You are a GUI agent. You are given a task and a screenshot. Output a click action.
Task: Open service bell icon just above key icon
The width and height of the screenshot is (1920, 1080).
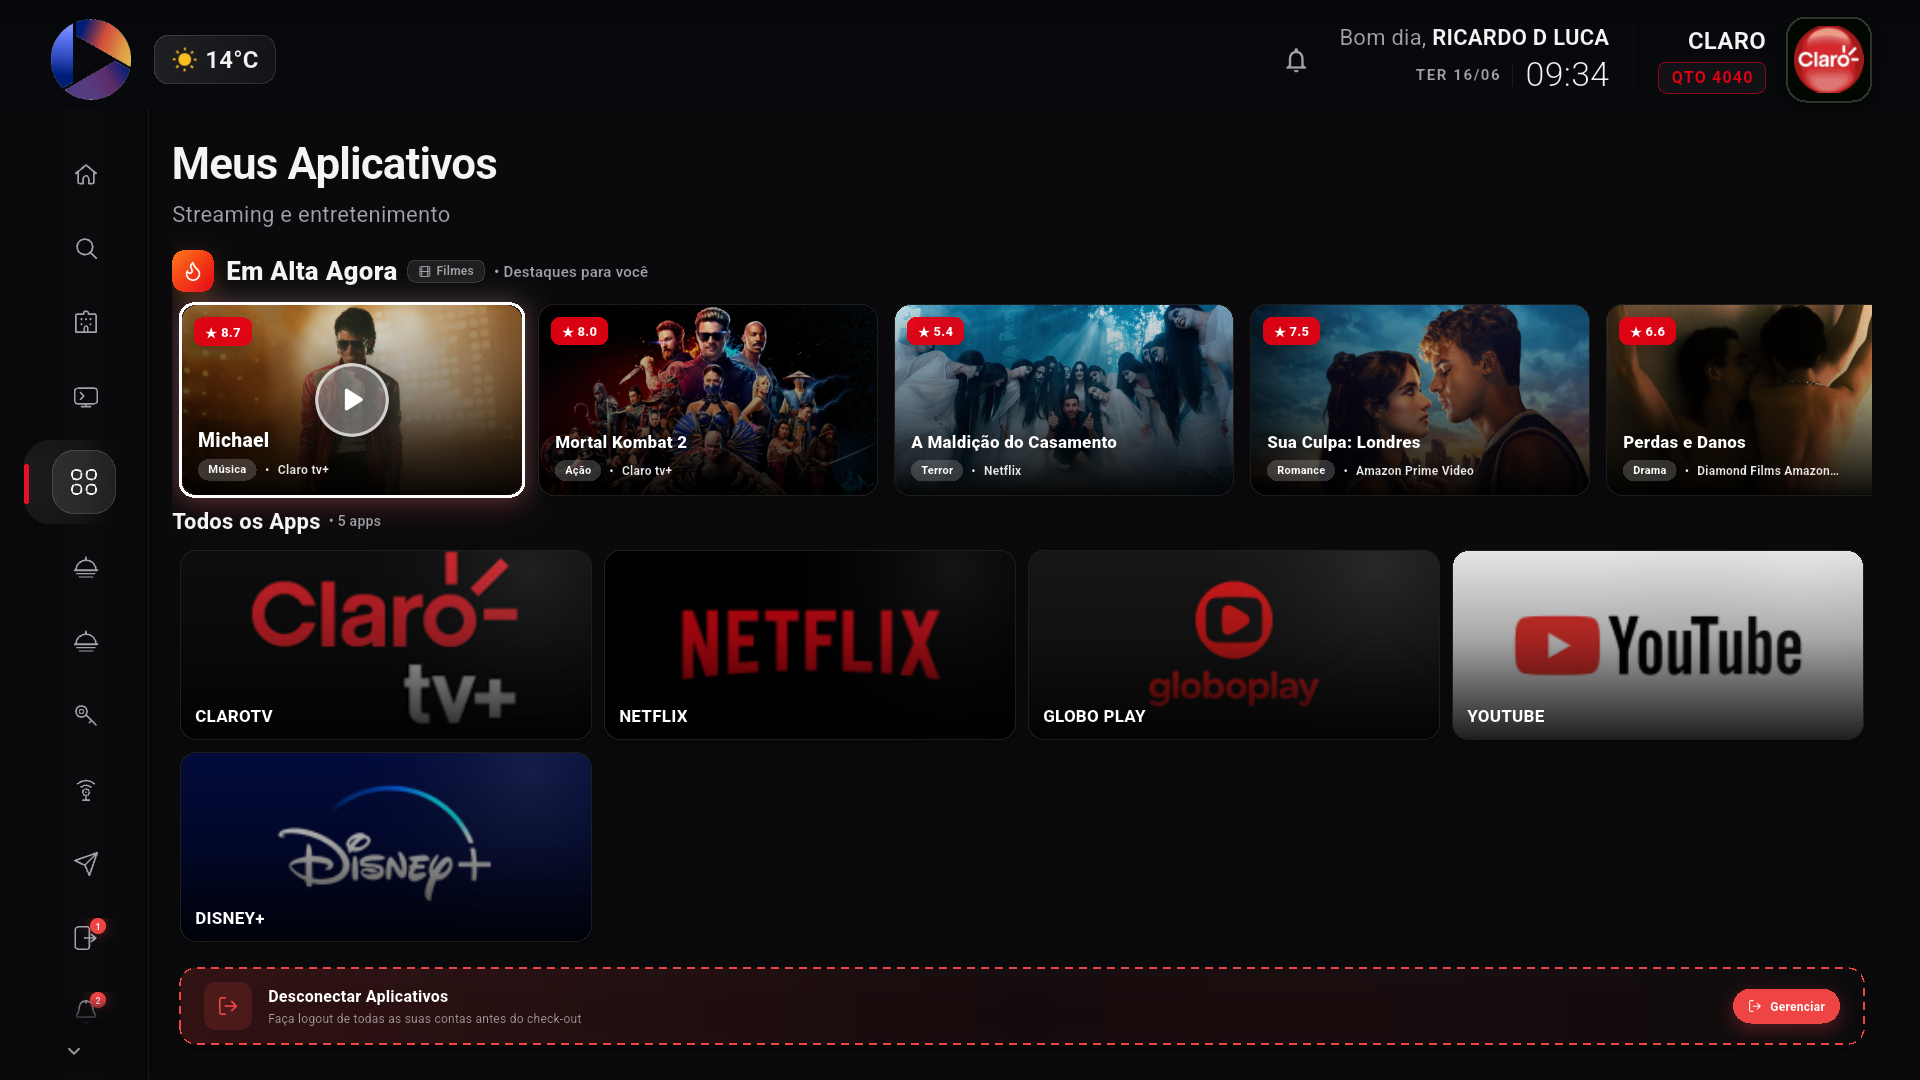tap(86, 641)
